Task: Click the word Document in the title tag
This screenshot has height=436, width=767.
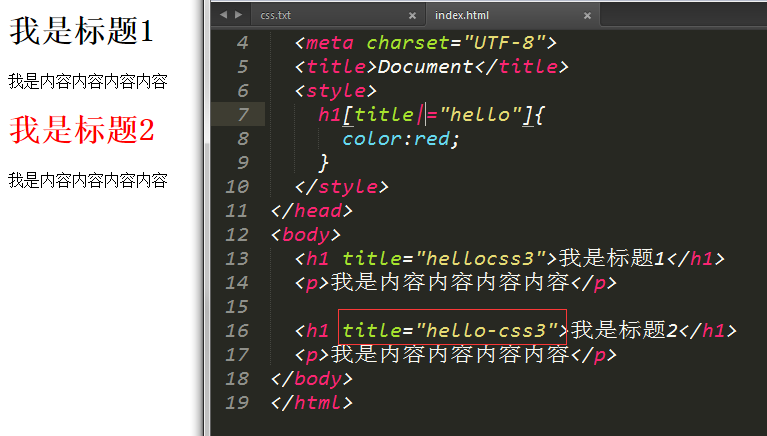Action: 425,67
